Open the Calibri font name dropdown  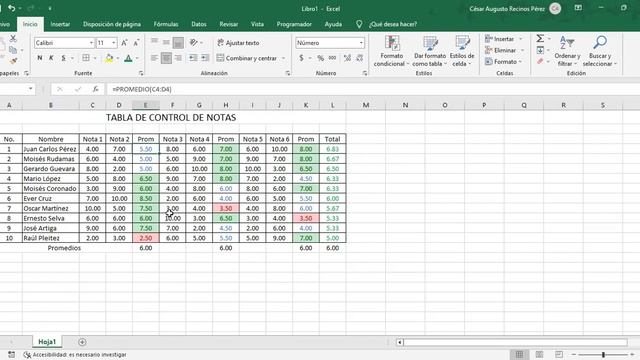click(91, 43)
